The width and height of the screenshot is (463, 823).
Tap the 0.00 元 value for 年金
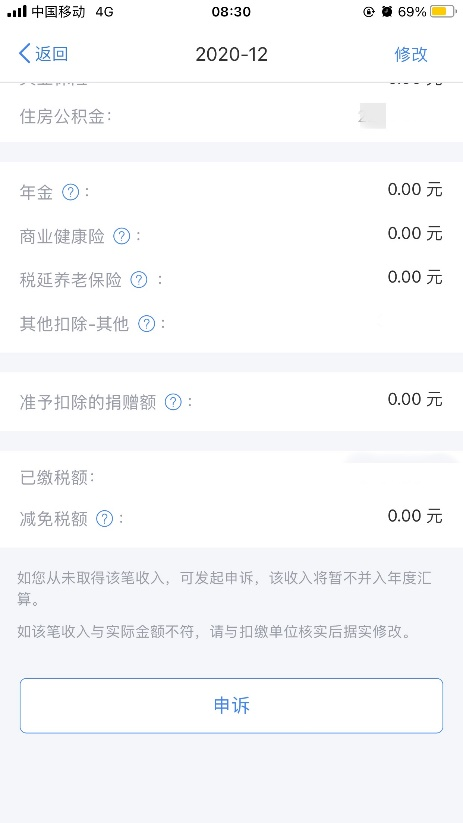pos(415,189)
